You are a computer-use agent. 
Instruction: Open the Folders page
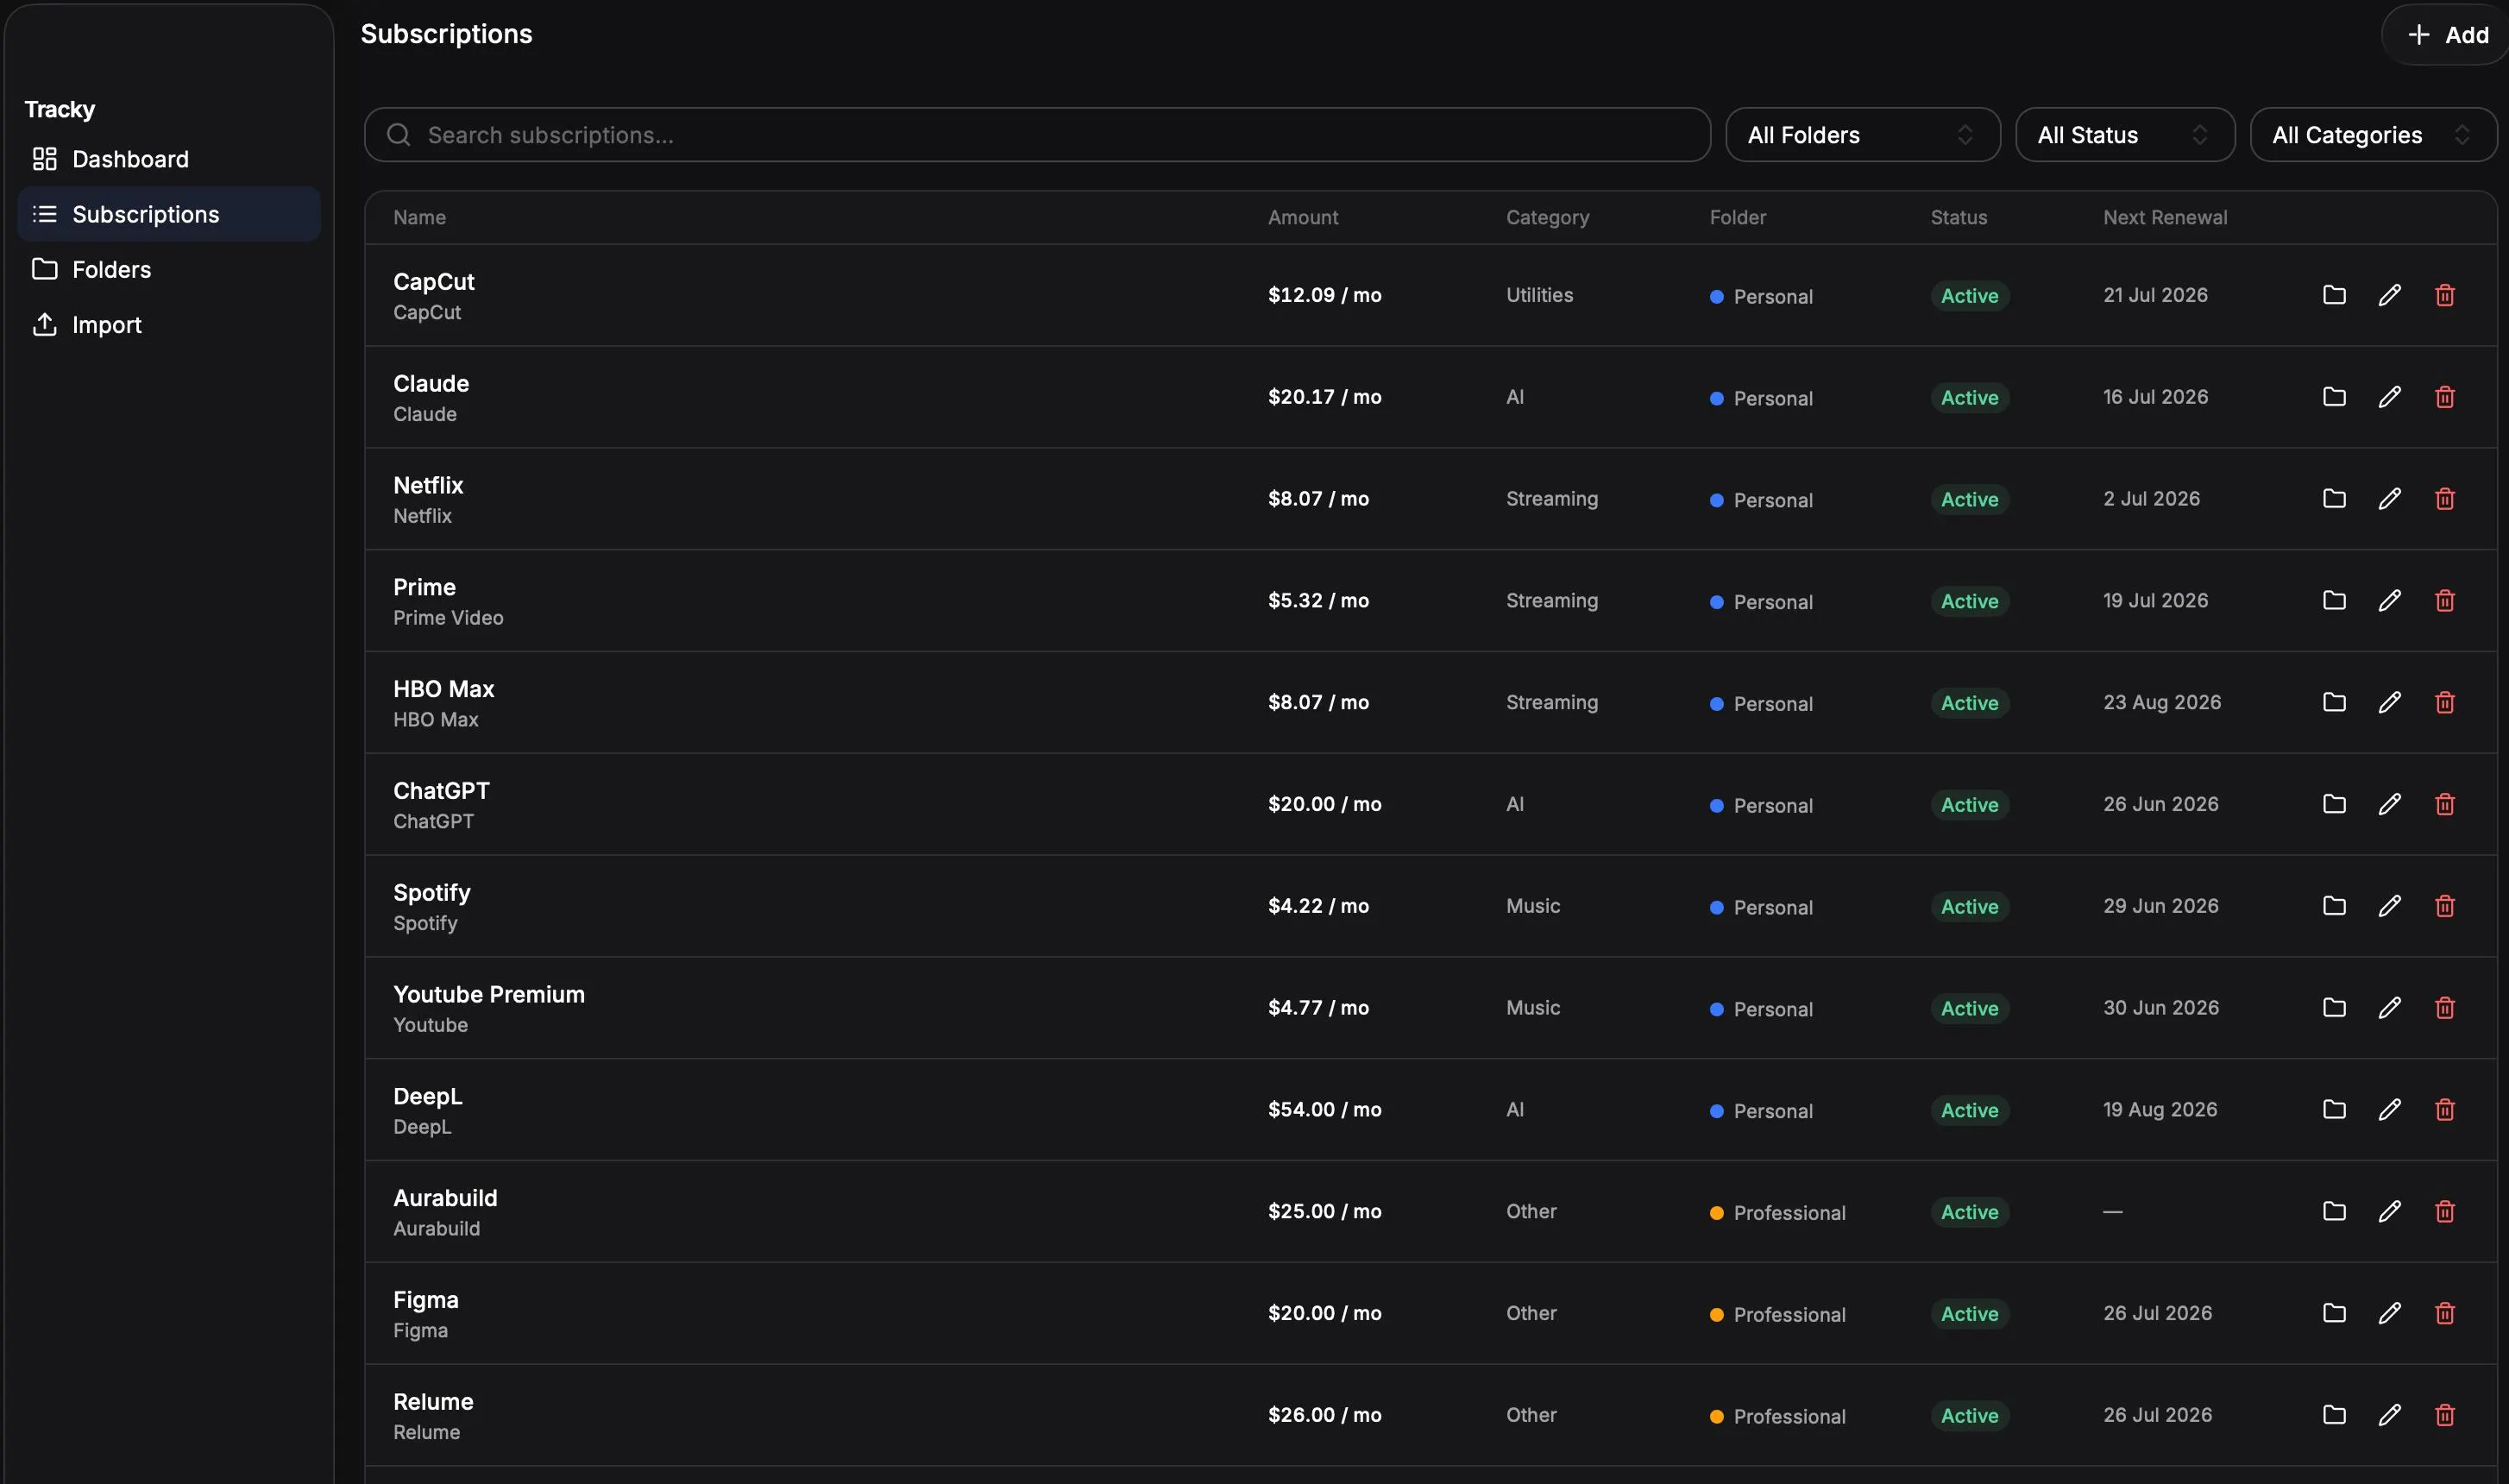coord(169,269)
